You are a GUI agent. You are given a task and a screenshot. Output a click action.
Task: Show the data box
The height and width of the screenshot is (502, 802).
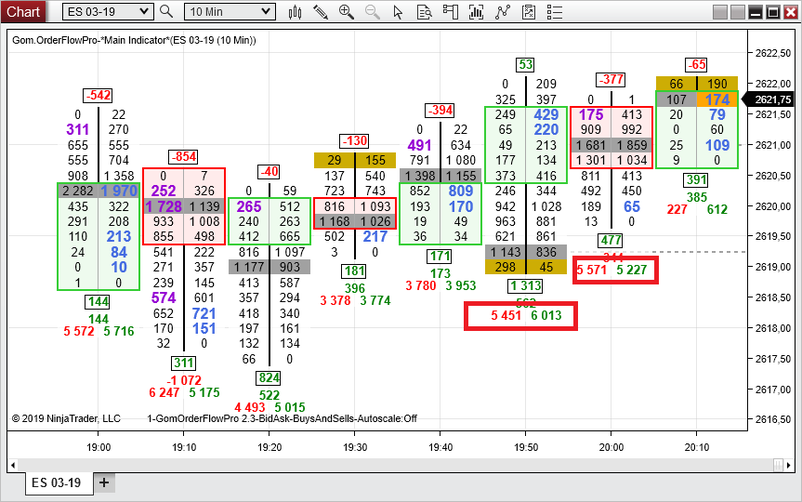click(x=424, y=12)
